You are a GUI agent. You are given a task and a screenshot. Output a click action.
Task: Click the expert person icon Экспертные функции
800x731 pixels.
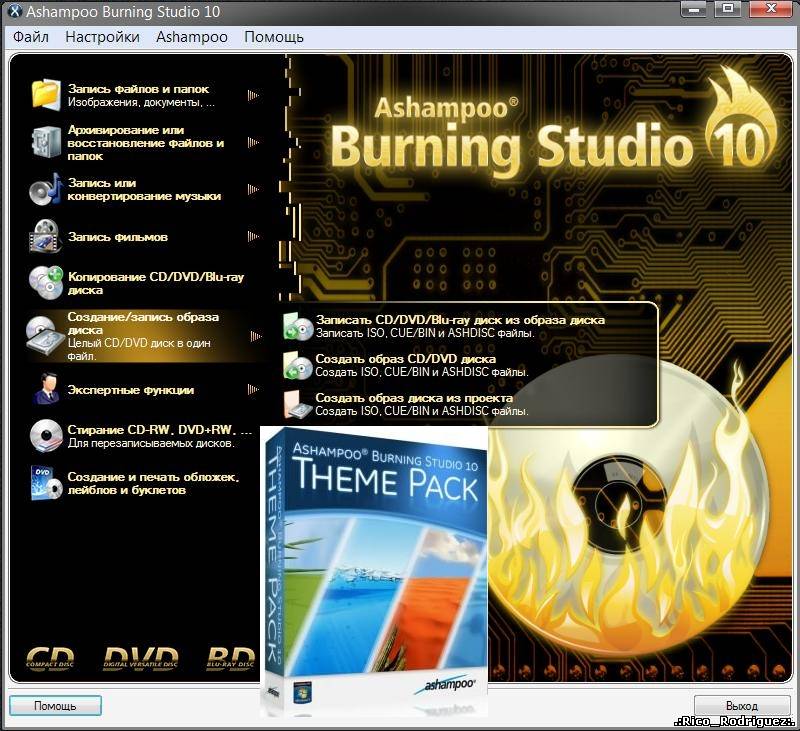click(x=46, y=389)
